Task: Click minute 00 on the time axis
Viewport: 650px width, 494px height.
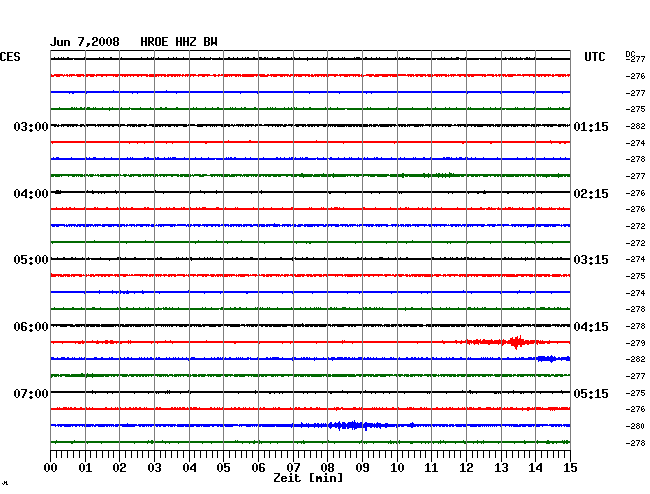Action: click(51, 467)
